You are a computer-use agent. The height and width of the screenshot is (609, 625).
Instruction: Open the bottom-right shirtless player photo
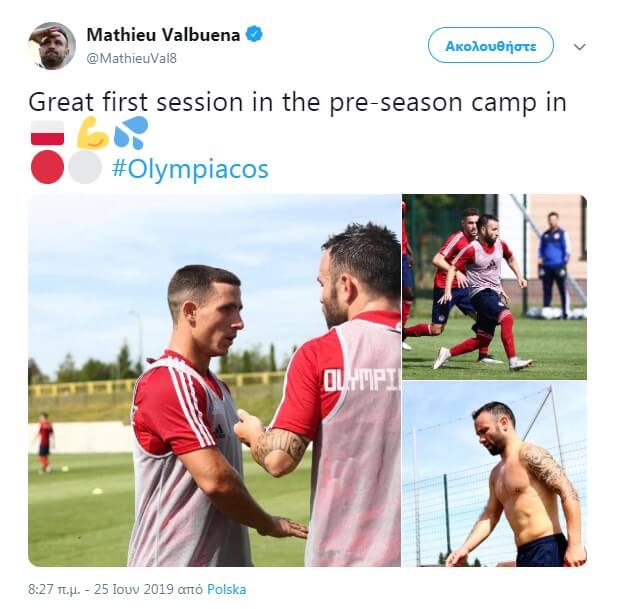pyautogui.click(x=494, y=474)
